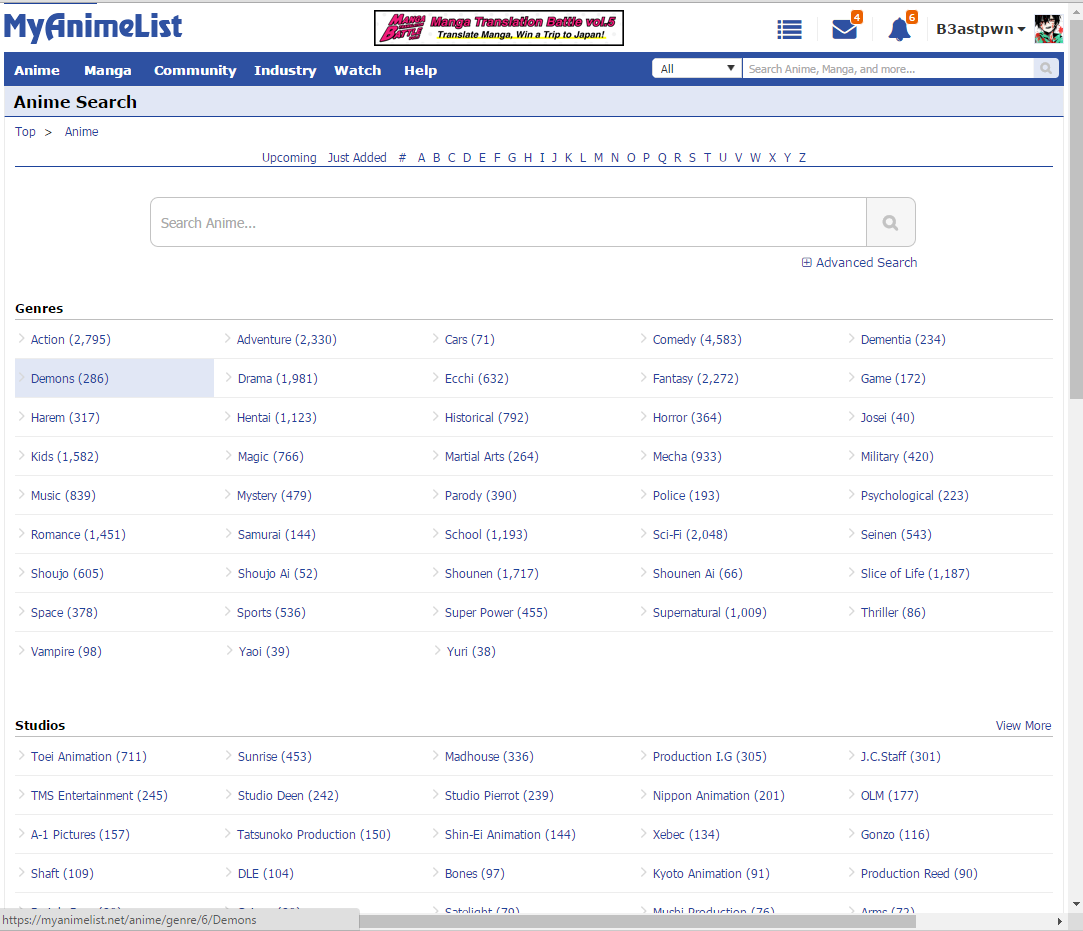
Task: Open the Manga menu
Action: click(x=108, y=70)
